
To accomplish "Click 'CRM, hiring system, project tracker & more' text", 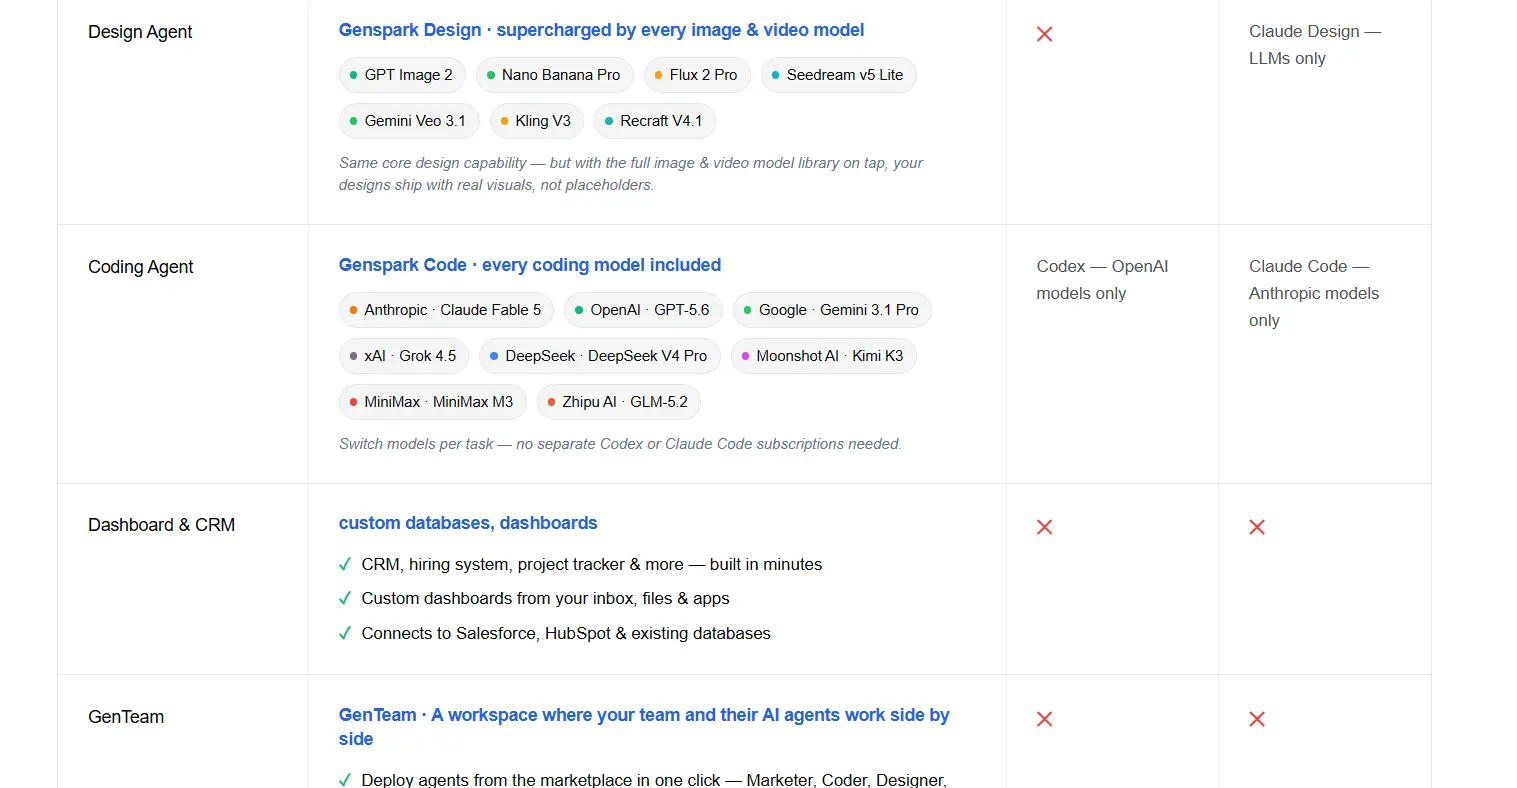I will pyautogui.click(x=592, y=564).
